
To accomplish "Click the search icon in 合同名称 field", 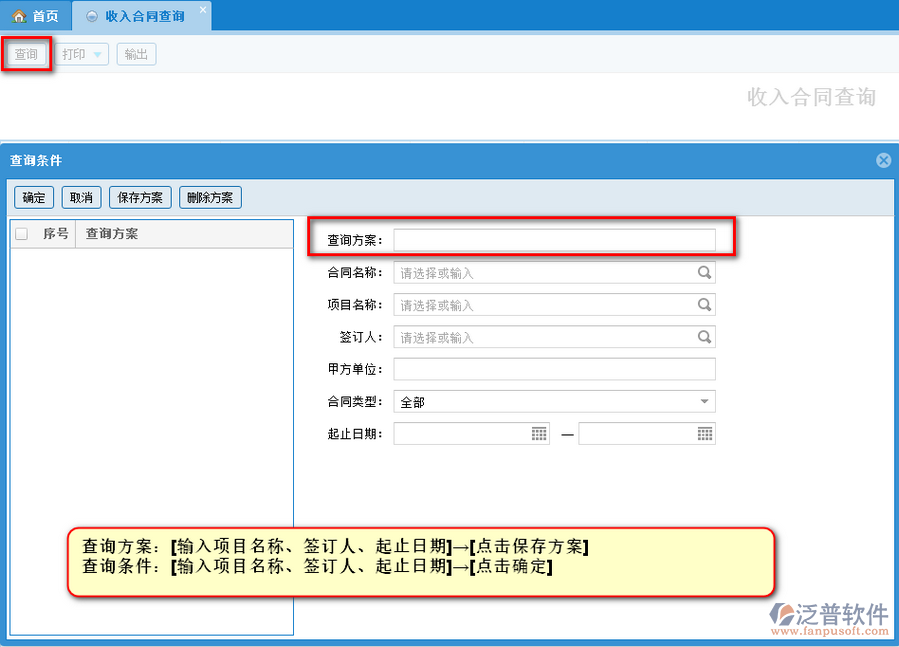I will [x=704, y=272].
